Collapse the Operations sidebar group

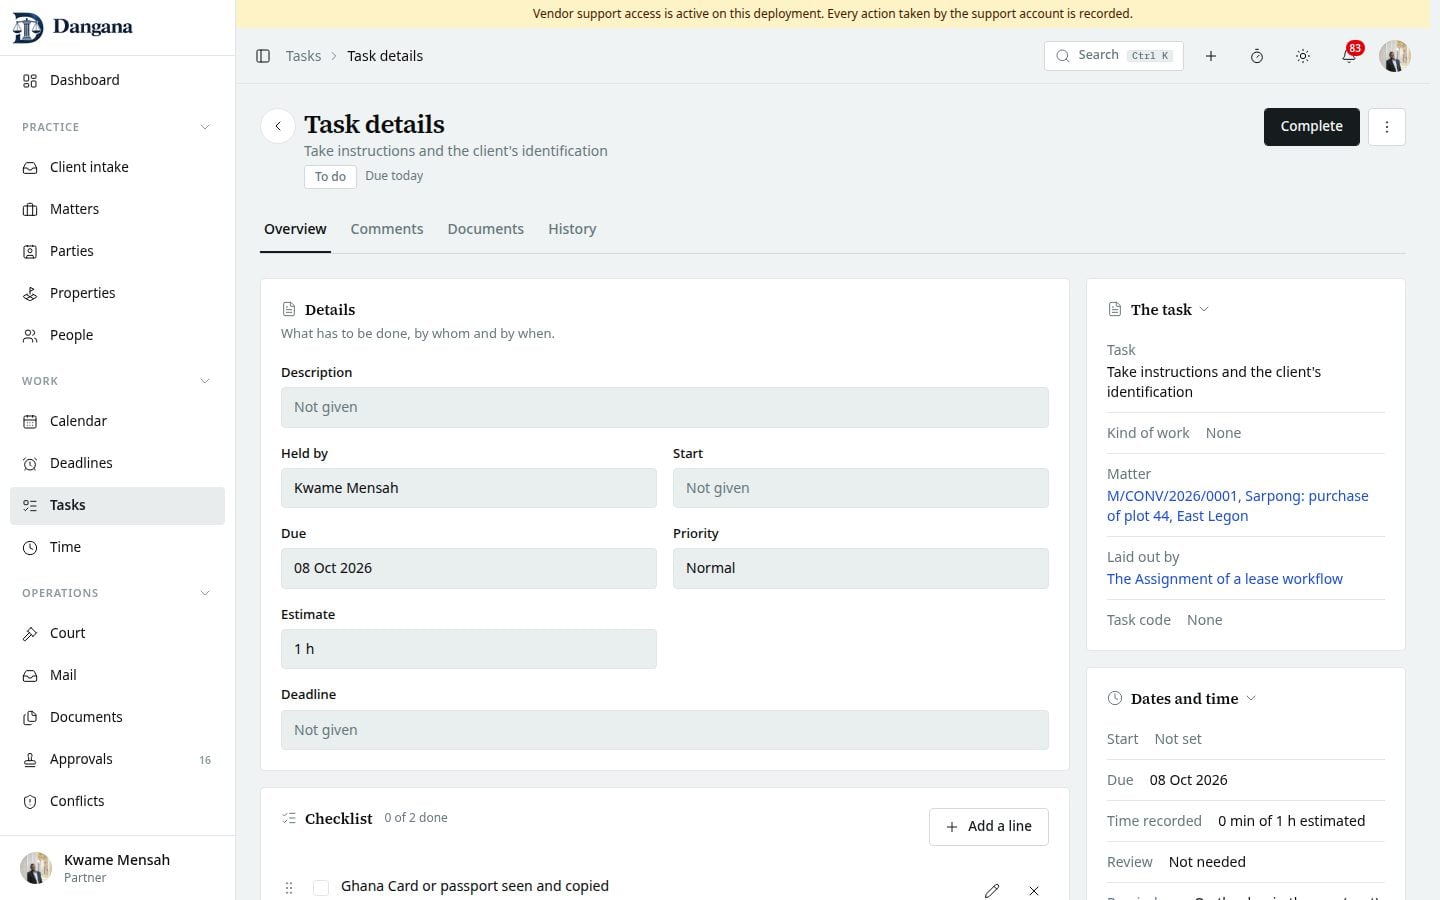(x=205, y=593)
